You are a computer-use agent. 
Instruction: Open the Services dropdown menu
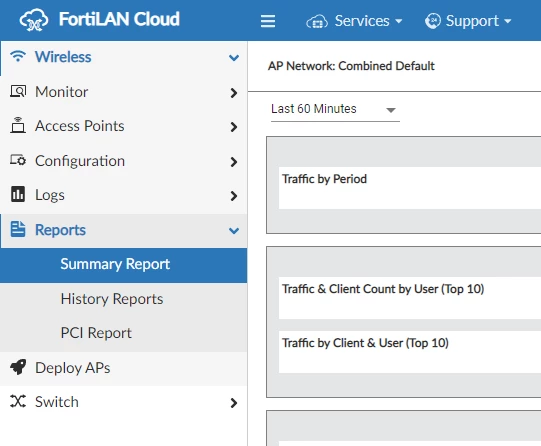354,21
